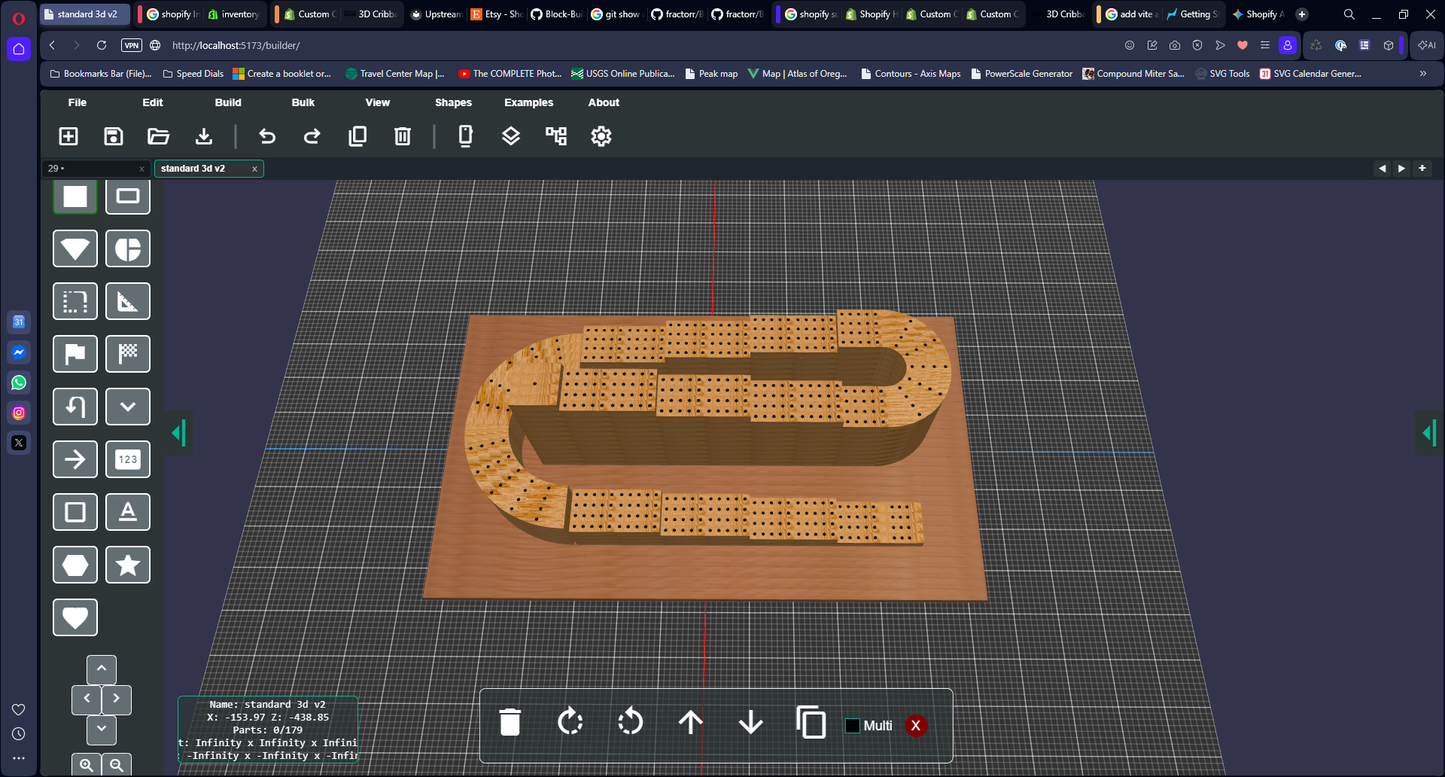
Task: Select the U-turn arrow tool
Action: (x=75, y=407)
